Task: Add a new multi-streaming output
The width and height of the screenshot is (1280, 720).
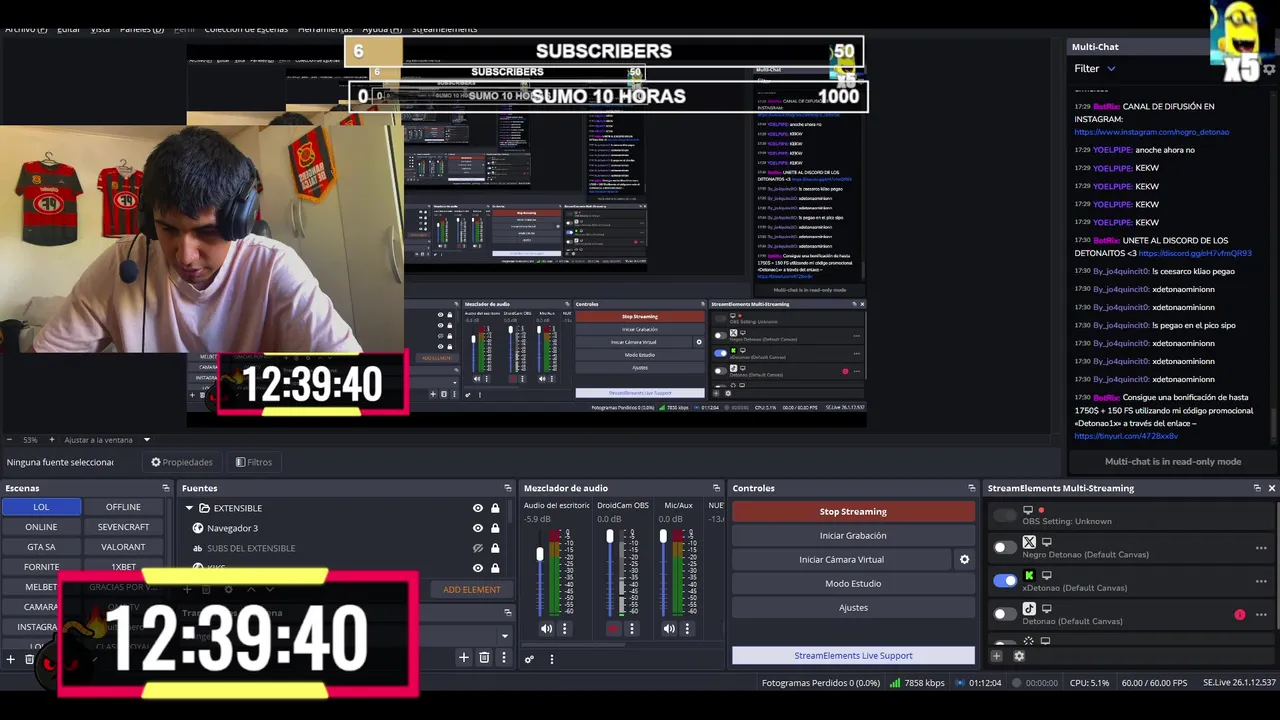Action: (996, 656)
